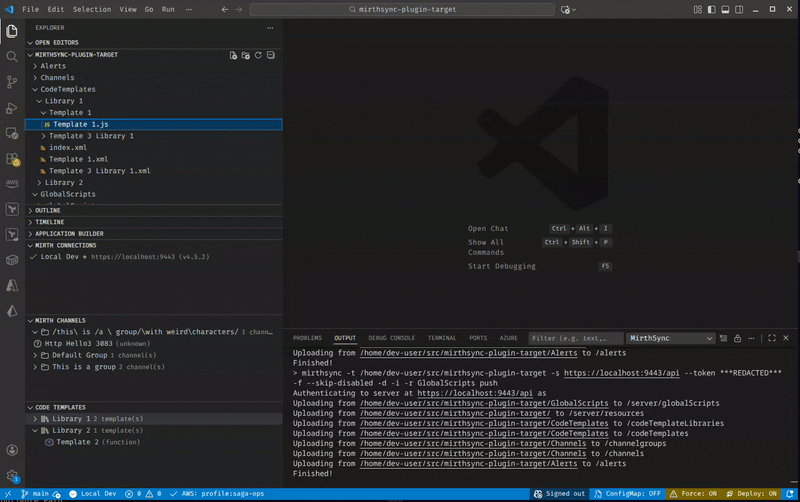
Task: Open GlobalScripts path link in output
Action: (x=484, y=403)
